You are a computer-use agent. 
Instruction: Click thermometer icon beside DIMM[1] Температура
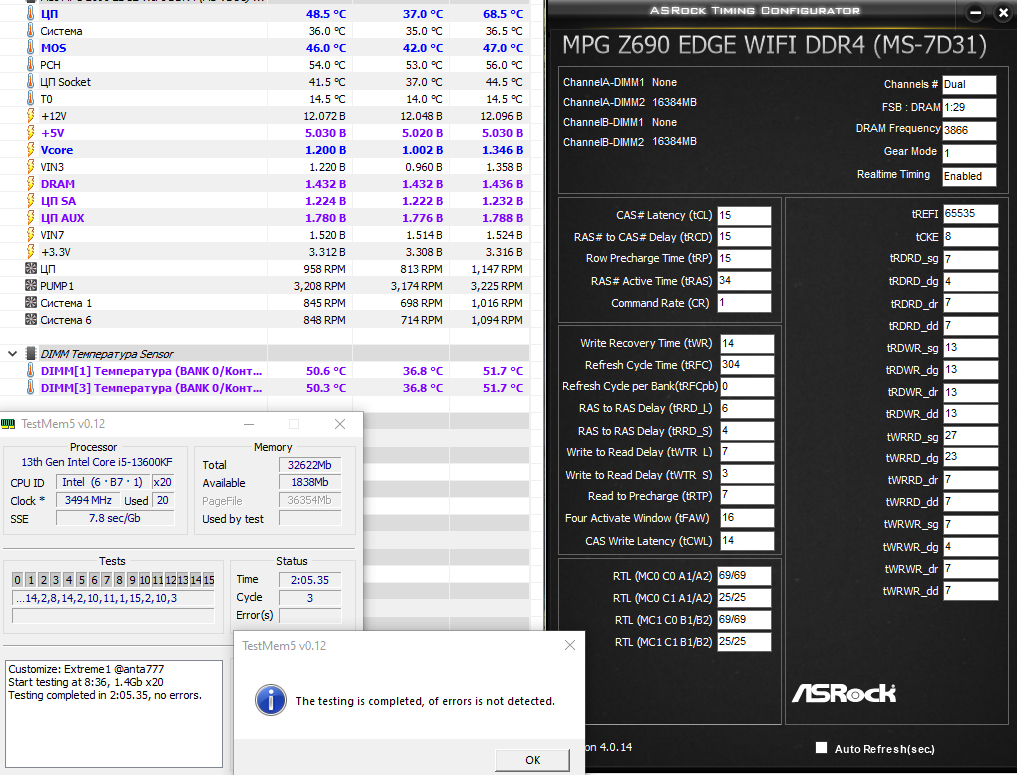click(30, 370)
